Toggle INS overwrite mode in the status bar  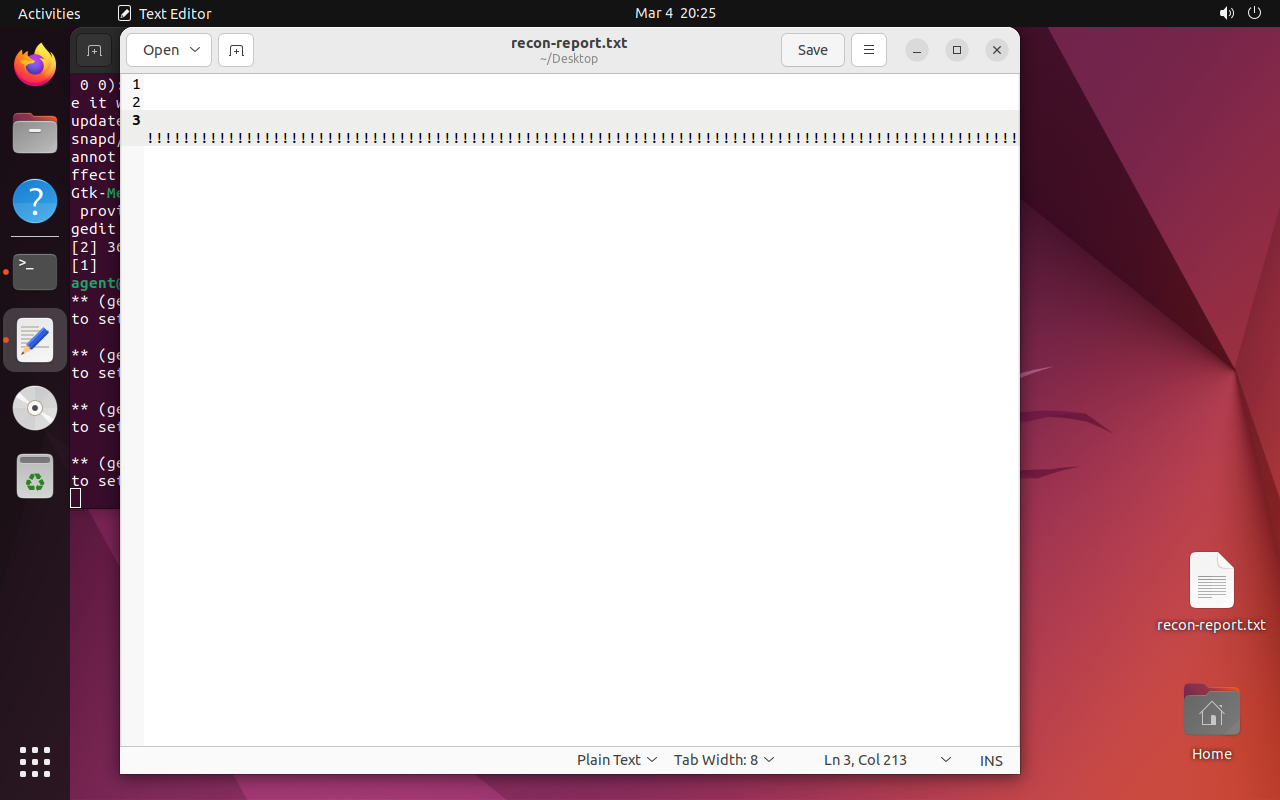pos(991,760)
